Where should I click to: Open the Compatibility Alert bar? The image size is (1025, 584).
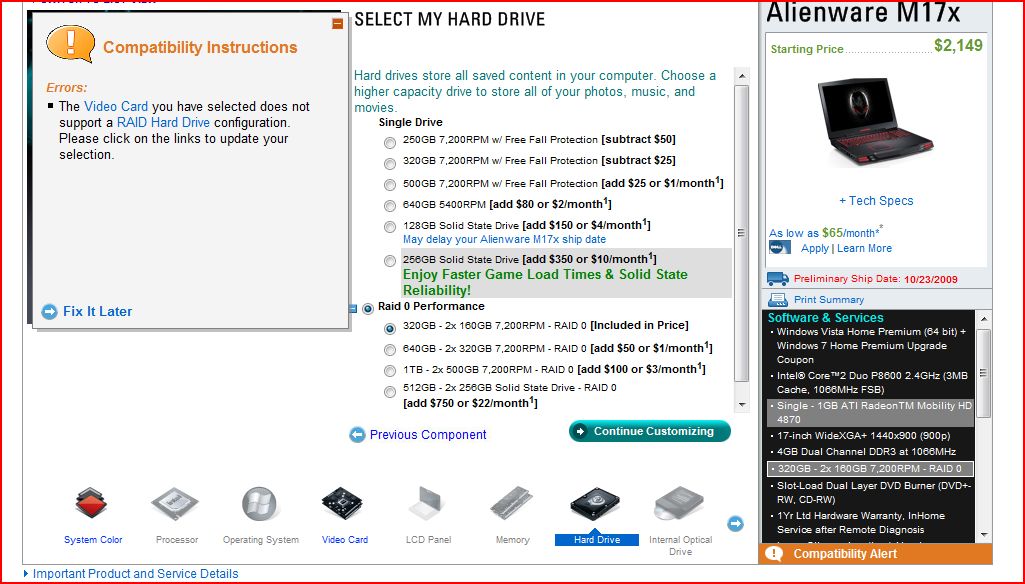coord(875,553)
